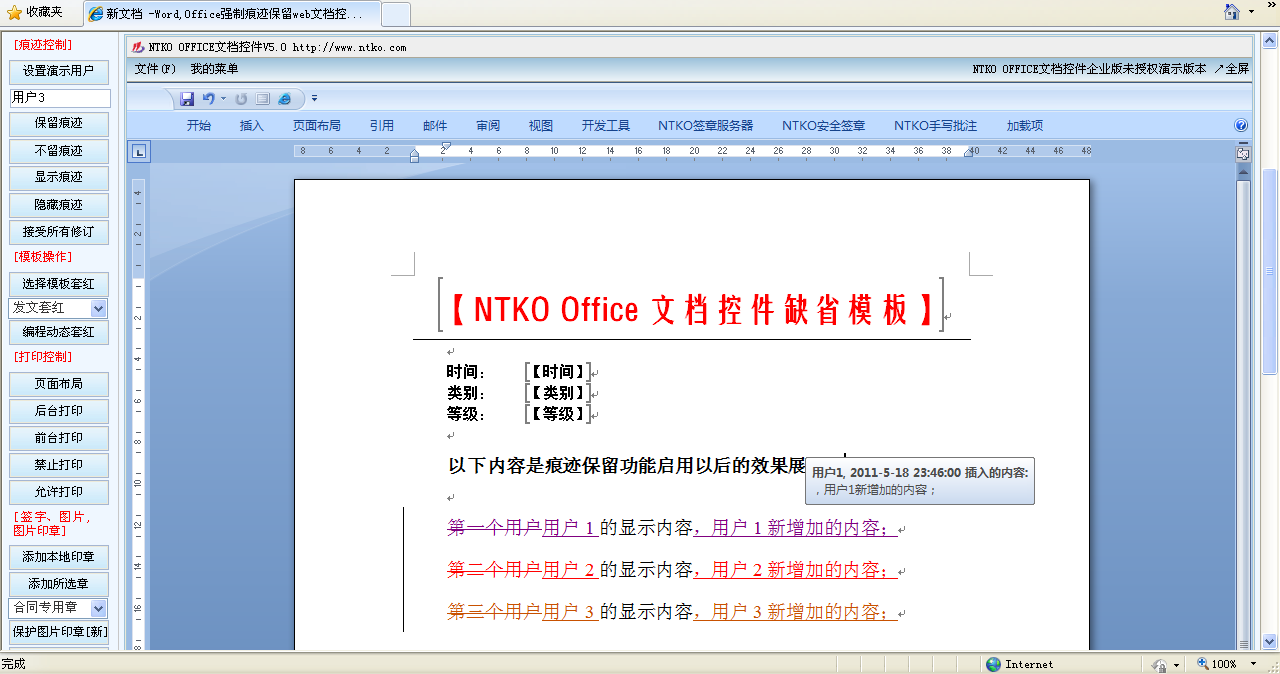1280x674 pixels.
Task: Click the 添加本地印章 button
Action: (59, 557)
